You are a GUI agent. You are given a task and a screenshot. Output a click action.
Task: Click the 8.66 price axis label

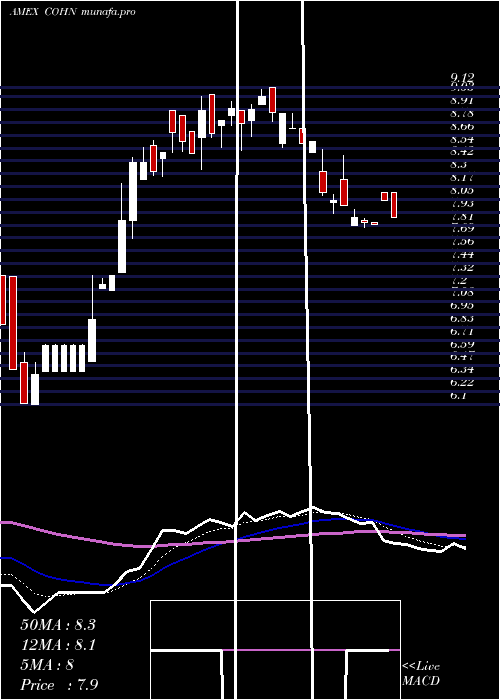pos(462,127)
